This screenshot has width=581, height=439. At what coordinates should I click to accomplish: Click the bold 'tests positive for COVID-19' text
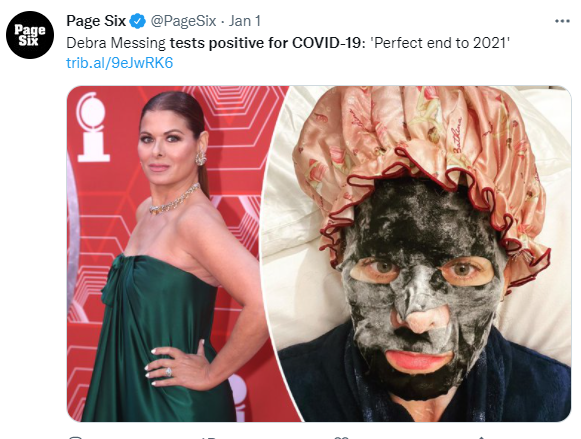point(265,43)
